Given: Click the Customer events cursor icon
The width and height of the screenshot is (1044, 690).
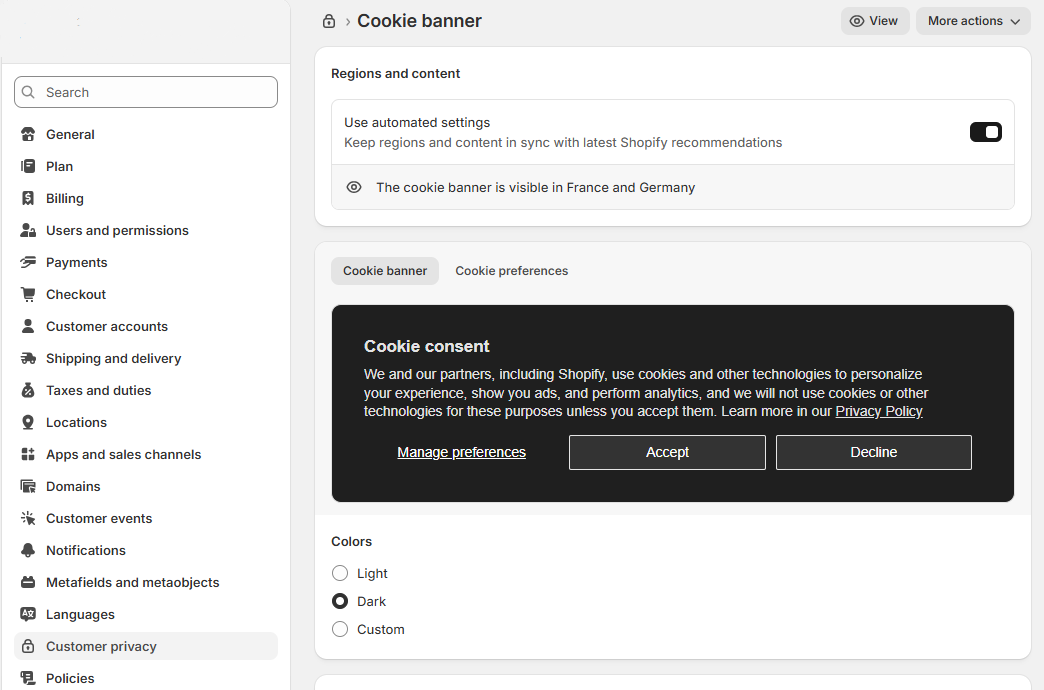Looking at the screenshot, I should coord(28,518).
